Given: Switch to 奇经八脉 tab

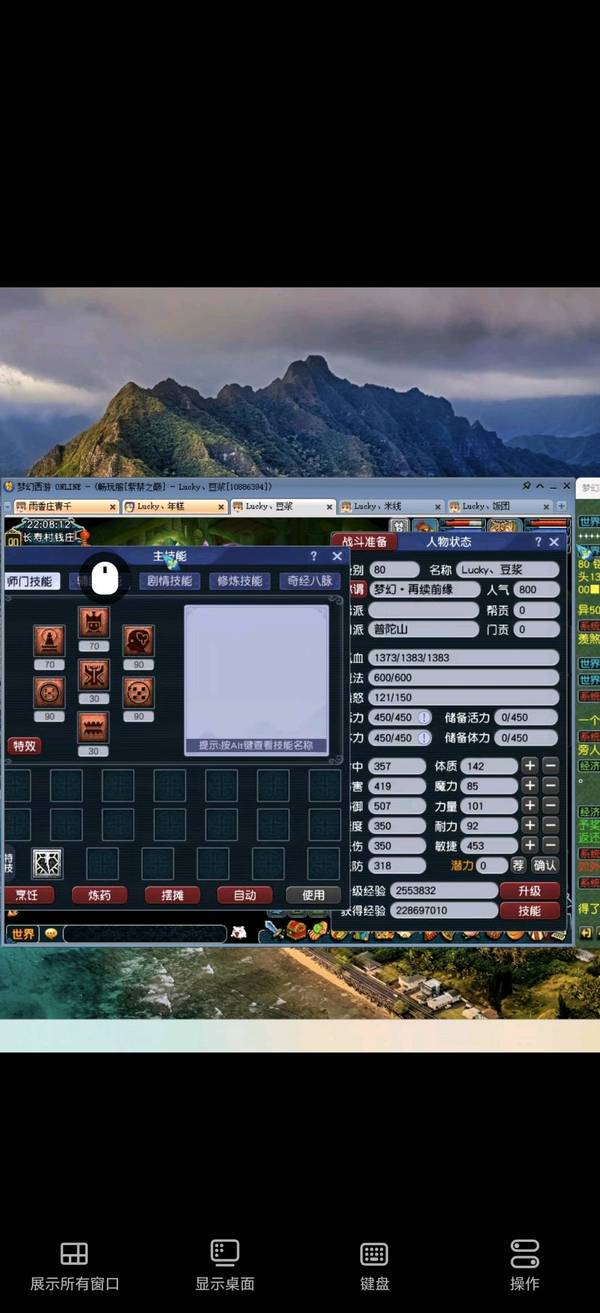Looking at the screenshot, I should tap(309, 581).
